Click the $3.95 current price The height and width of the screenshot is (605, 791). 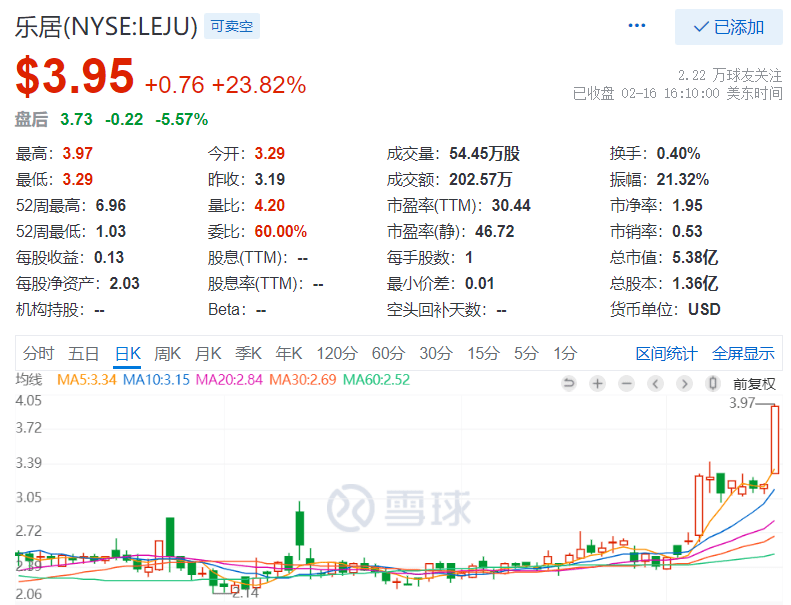coord(75,76)
